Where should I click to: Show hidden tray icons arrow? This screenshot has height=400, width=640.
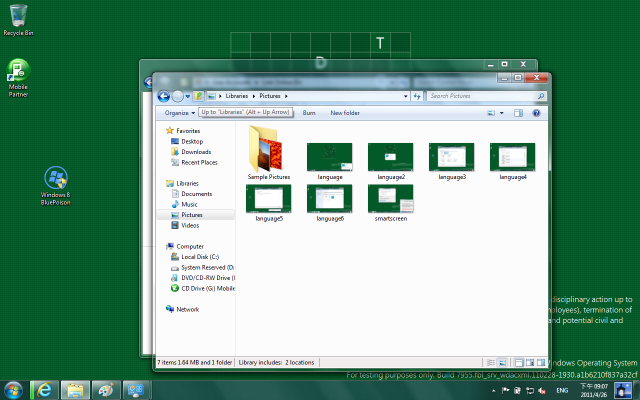click(493, 391)
